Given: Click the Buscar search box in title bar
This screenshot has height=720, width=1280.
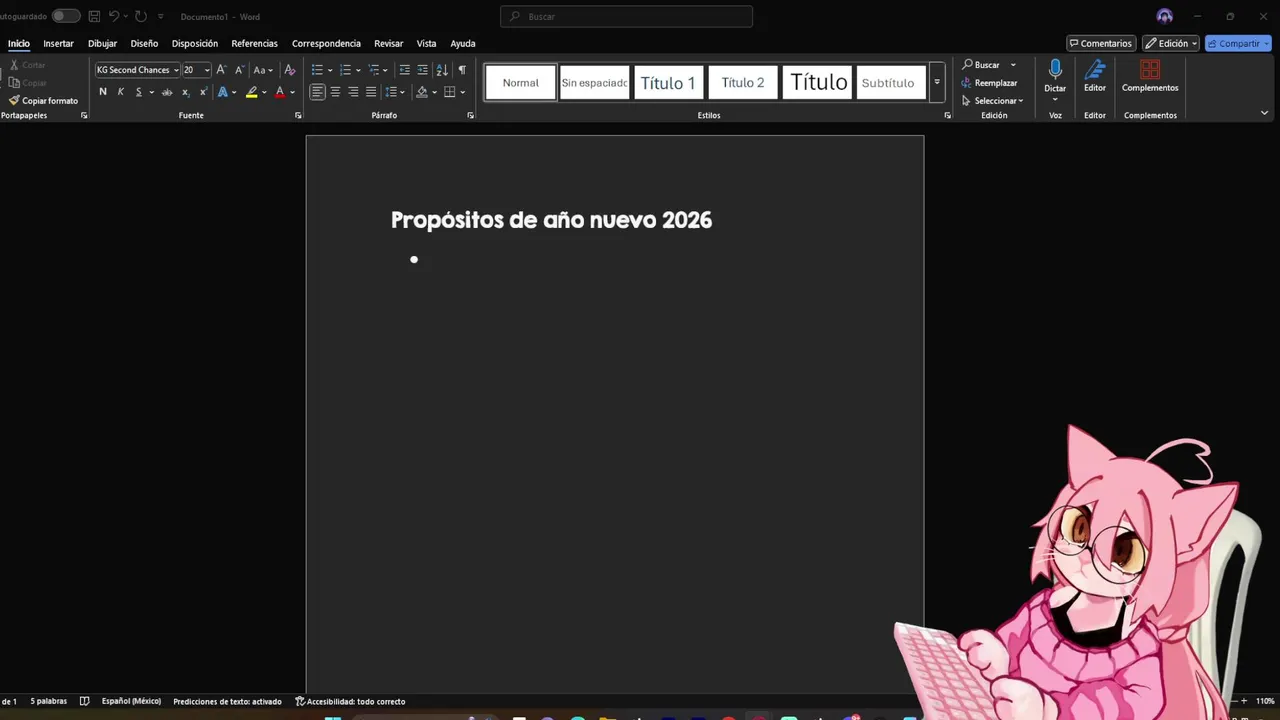Looking at the screenshot, I should tap(626, 16).
